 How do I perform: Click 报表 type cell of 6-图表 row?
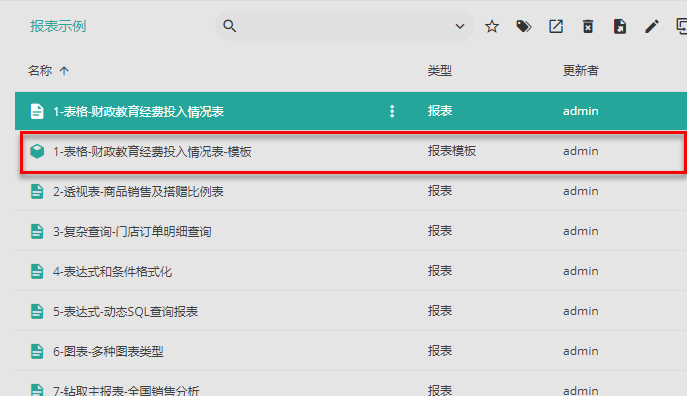coord(439,351)
